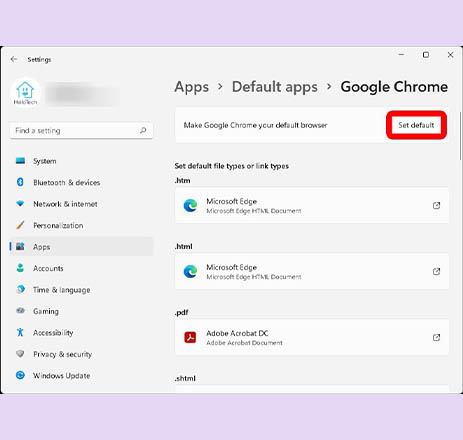Minimize the Settings window
Image resolution: width=463 pixels, height=440 pixels.
click(x=401, y=54)
